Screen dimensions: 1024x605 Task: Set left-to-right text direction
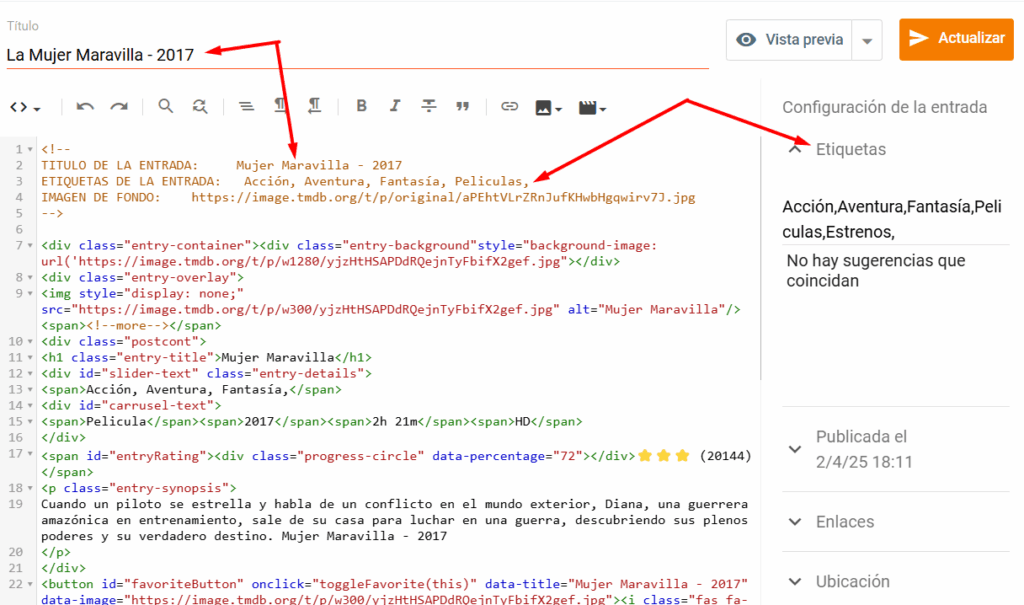click(280, 106)
